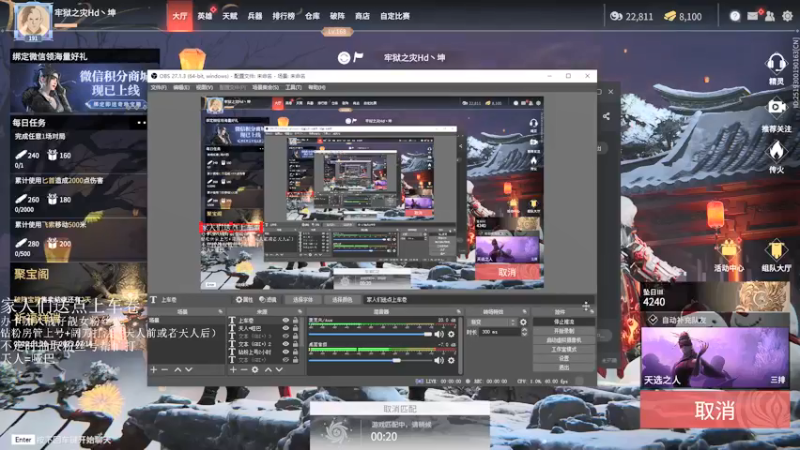Screen dimensions: 800x450
Task: Add a scene with OBS scenes plus button
Action: point(154,369)
